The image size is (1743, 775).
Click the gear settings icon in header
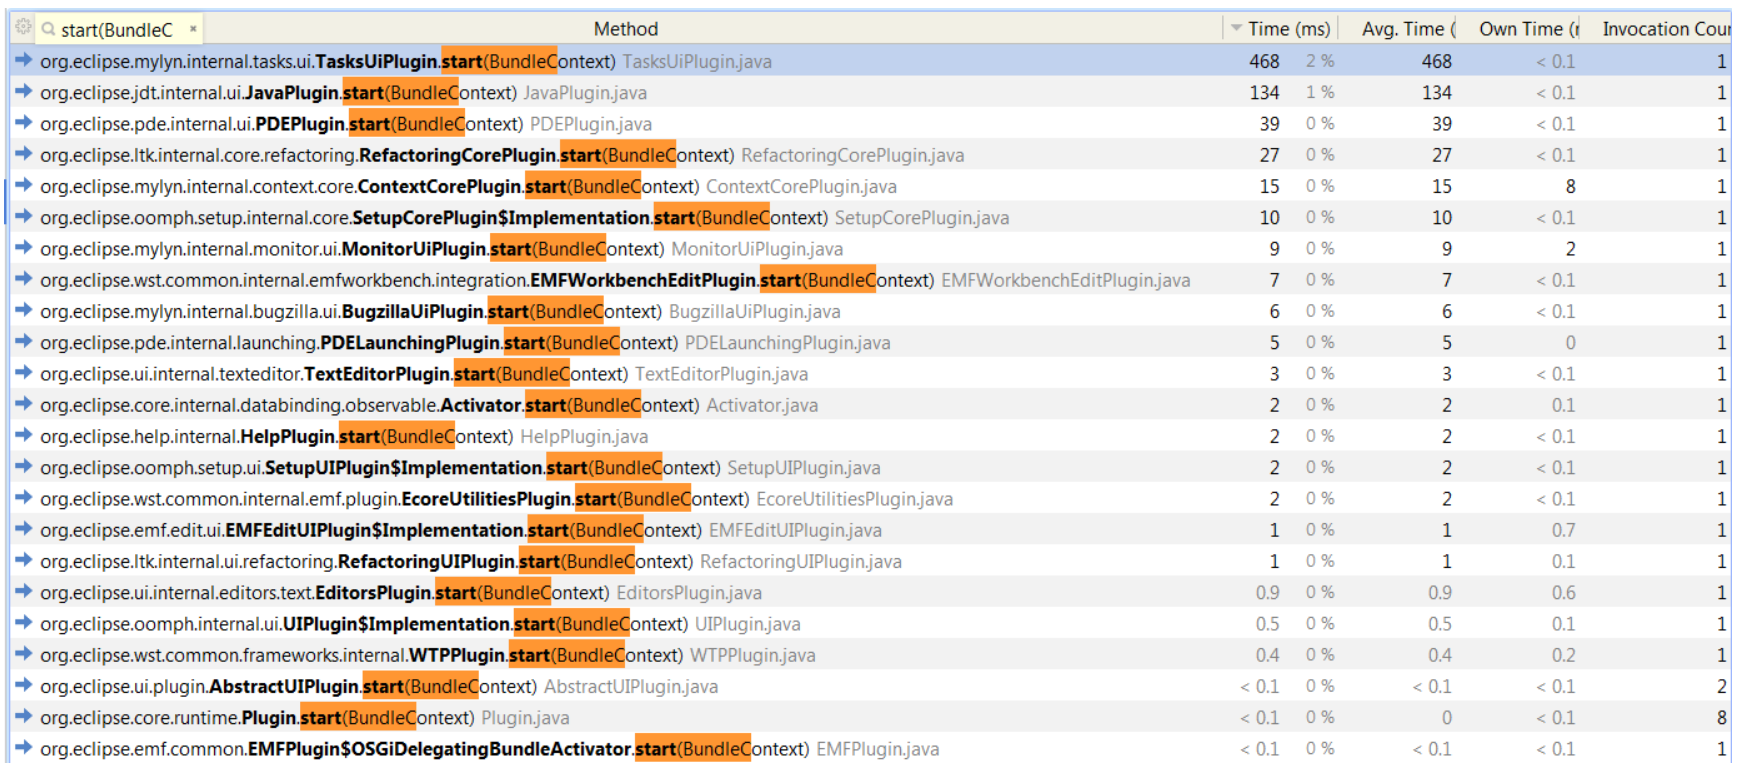click(22, 28)
